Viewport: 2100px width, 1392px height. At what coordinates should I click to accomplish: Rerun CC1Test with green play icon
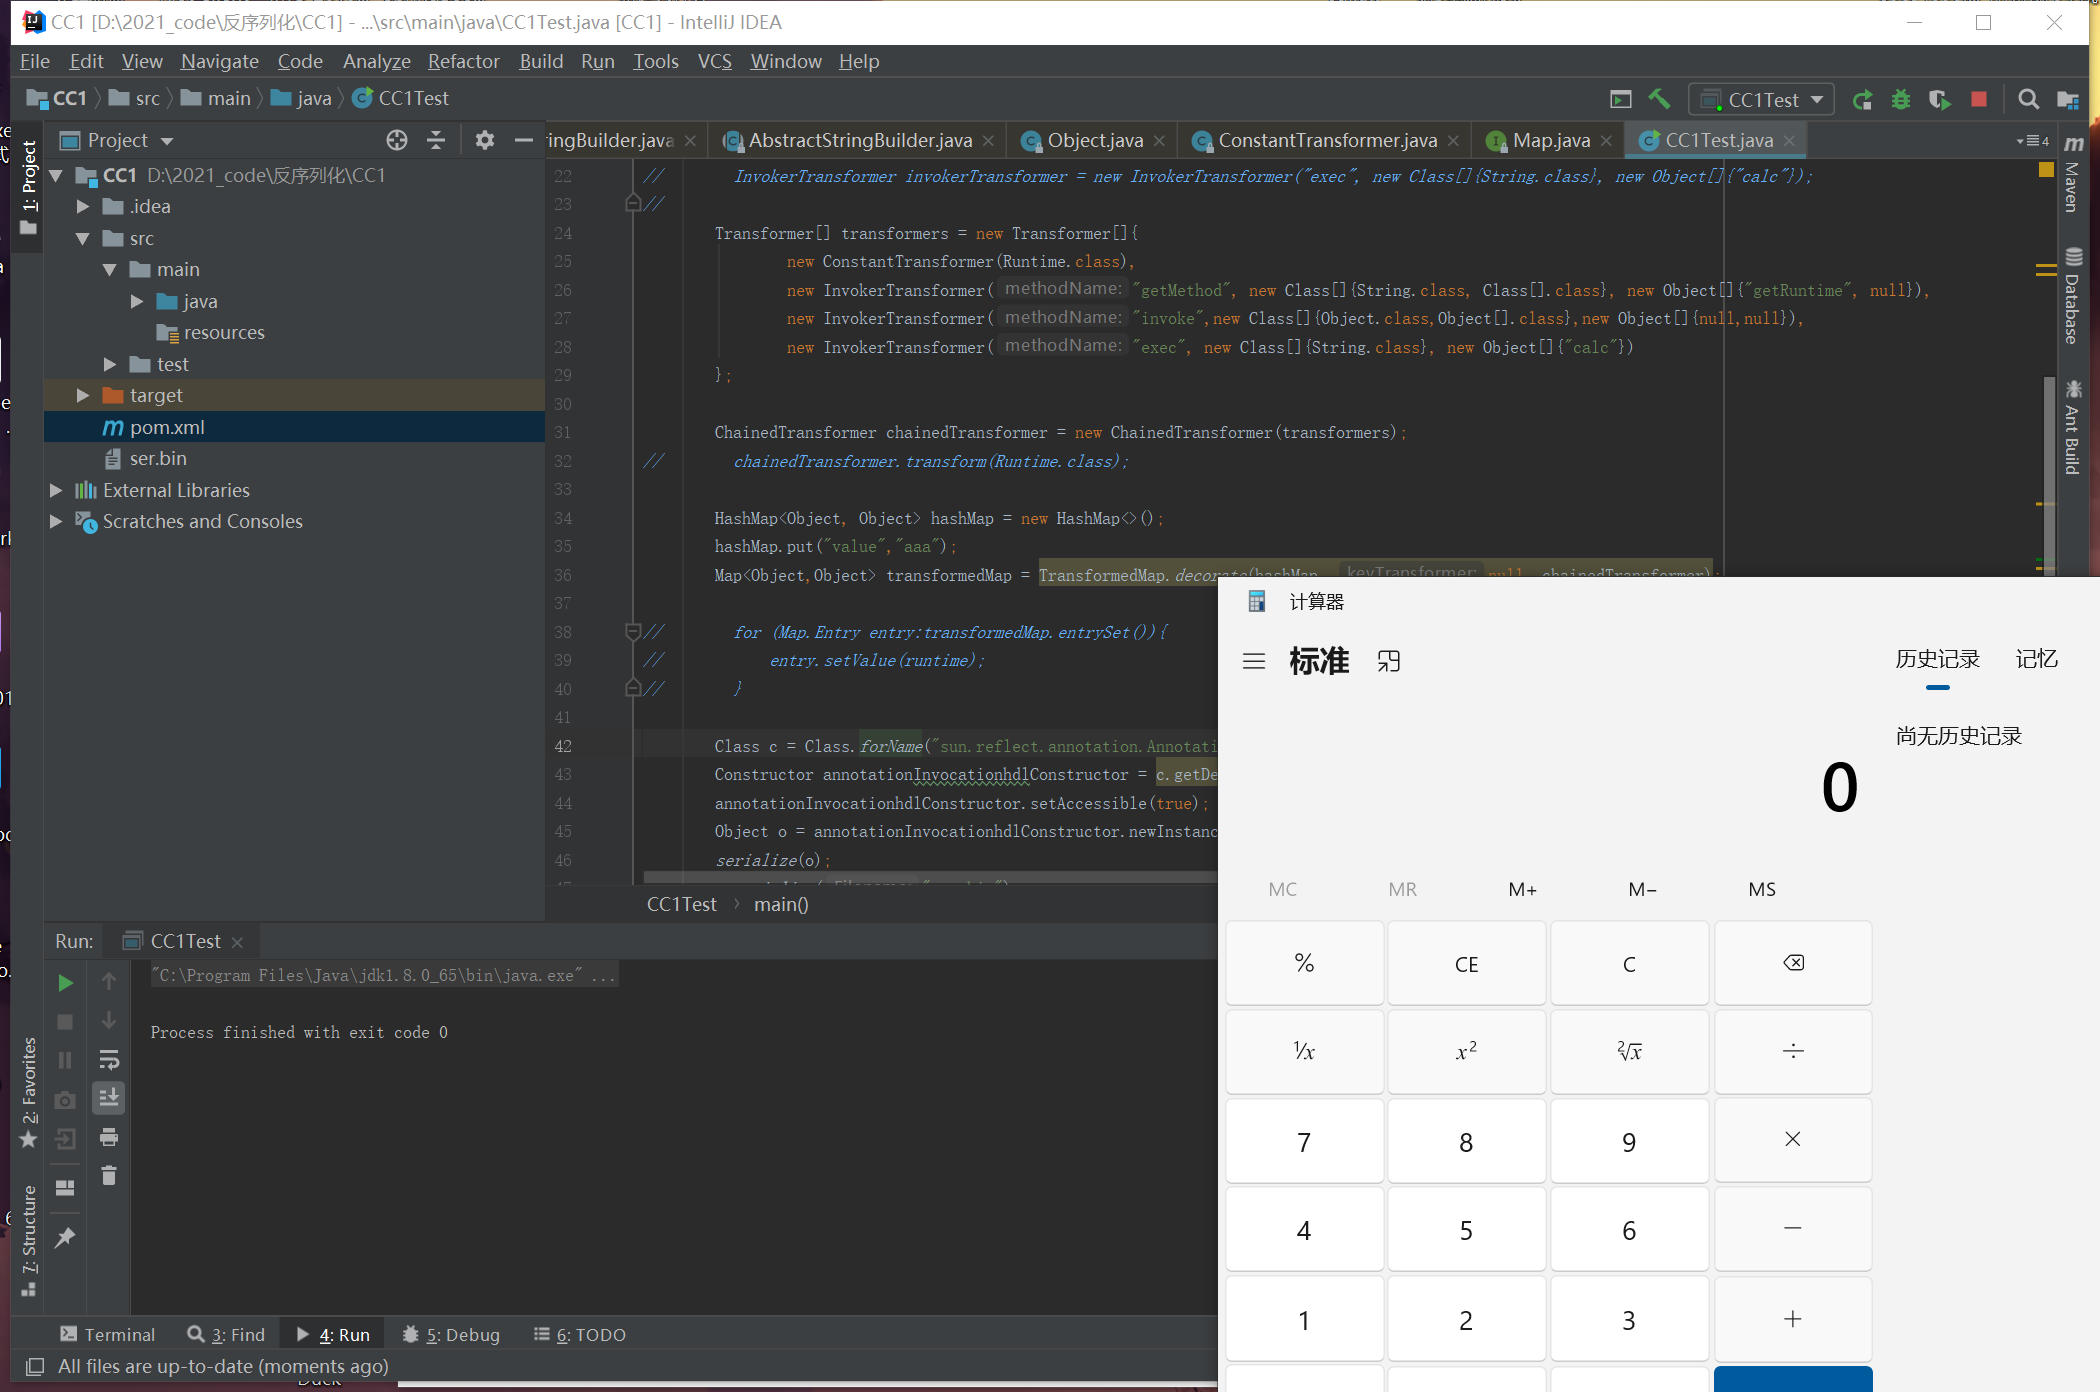(65, 983)
